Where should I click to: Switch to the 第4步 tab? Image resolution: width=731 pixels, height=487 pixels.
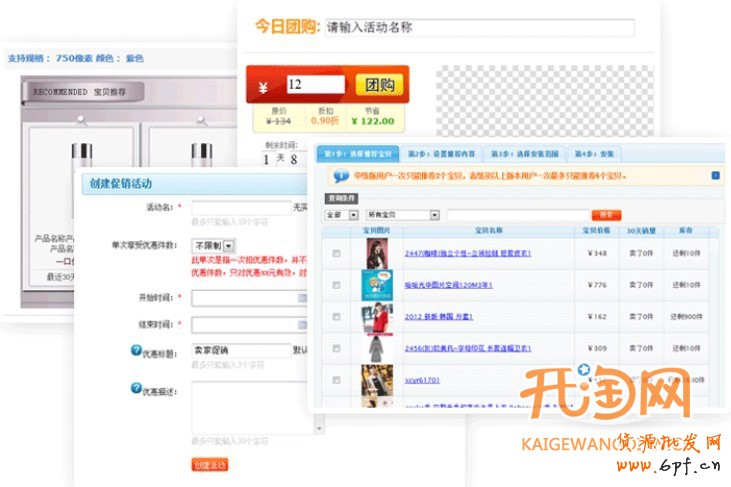coord(596,154)
